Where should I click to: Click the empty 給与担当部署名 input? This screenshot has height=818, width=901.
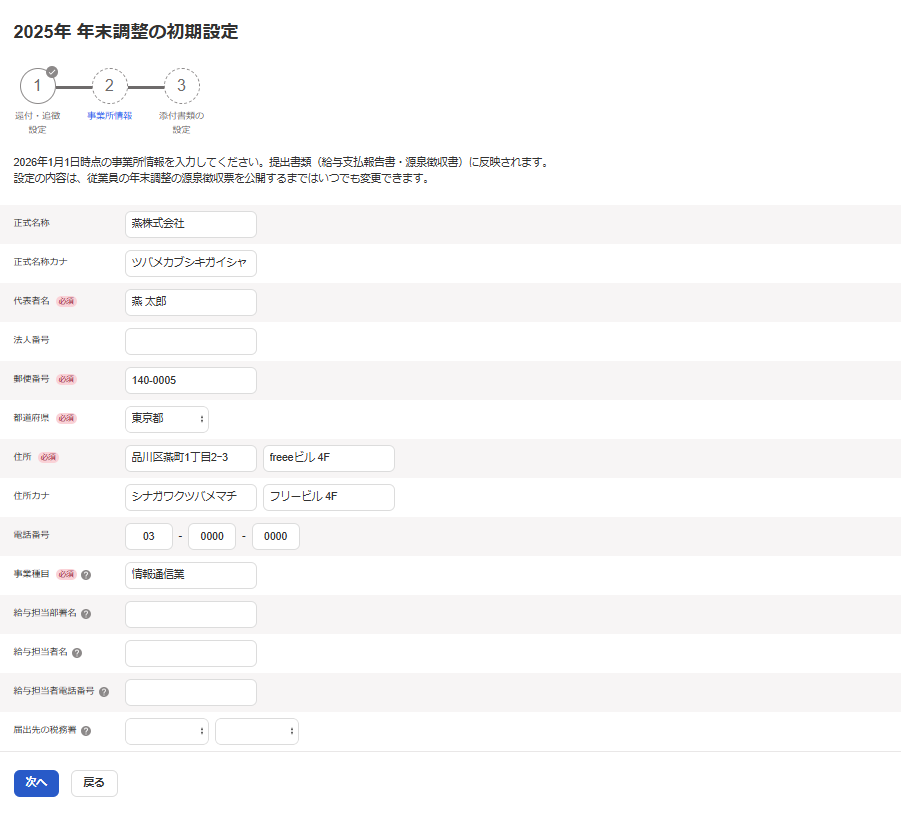[x=191, y=614]
